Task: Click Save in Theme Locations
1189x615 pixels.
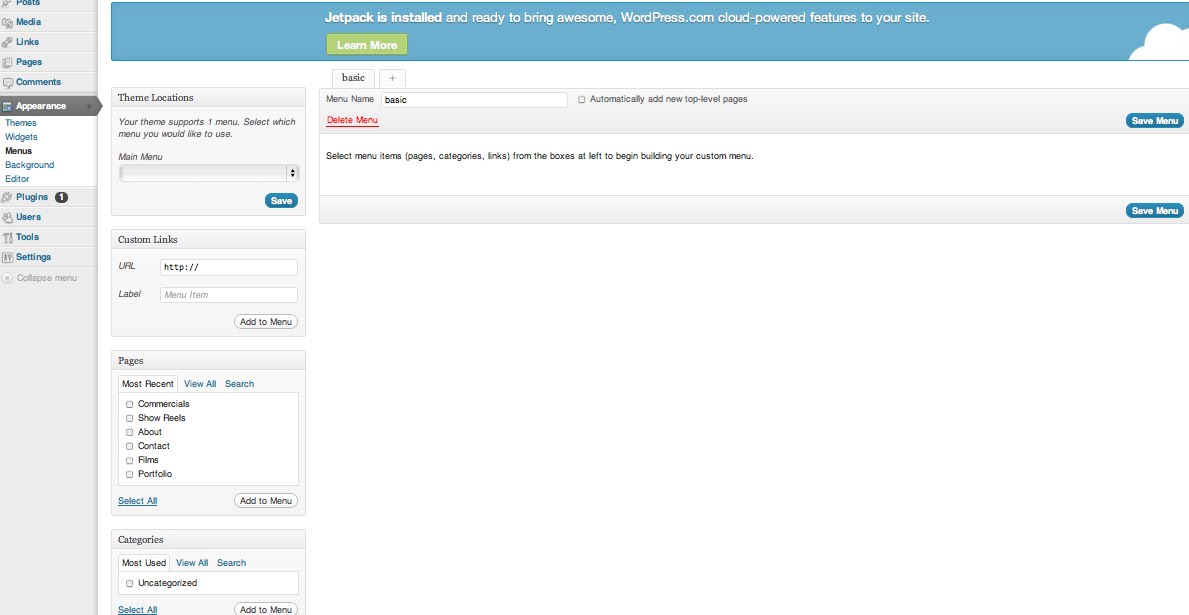Action: 281,201
